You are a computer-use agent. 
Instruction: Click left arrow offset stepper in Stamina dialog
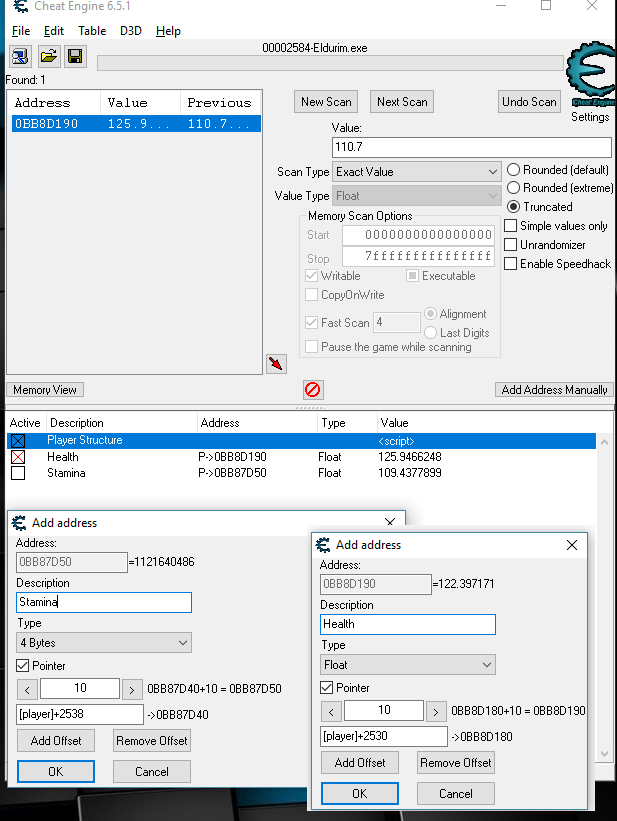click(x=28, y=689)
